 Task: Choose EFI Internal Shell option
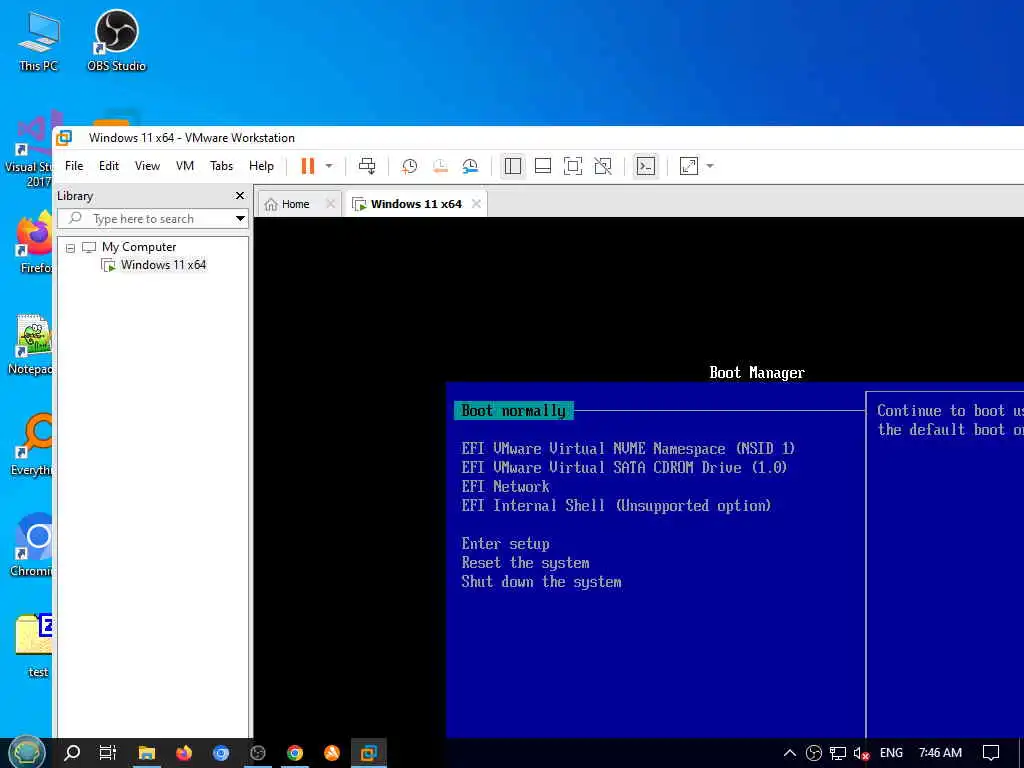pyautogui.click(x=616, y=505)
